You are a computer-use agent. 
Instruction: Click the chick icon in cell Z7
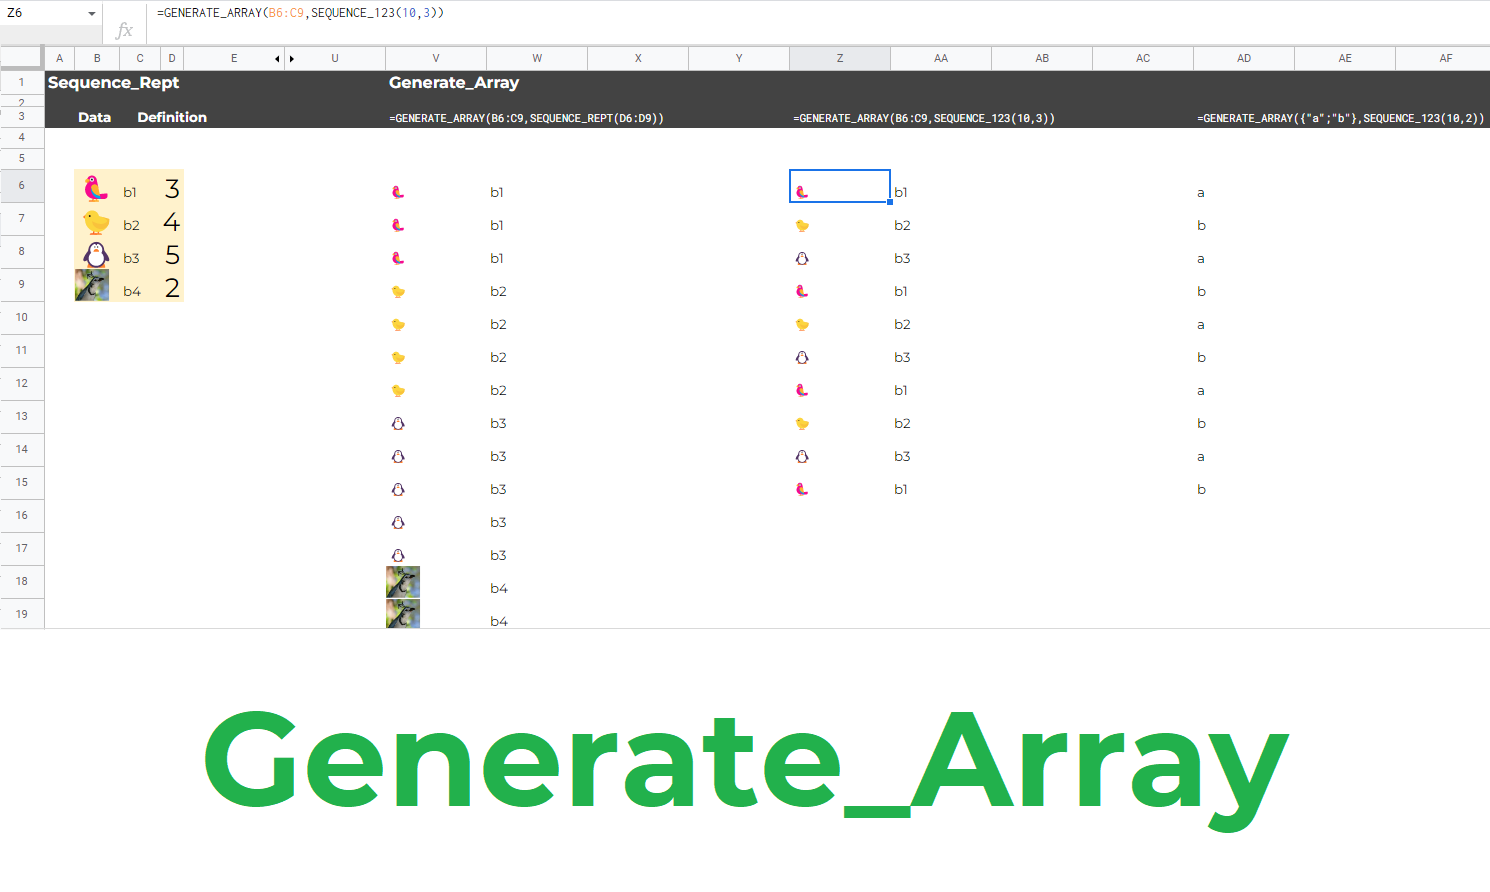click(x=801, y=224)
